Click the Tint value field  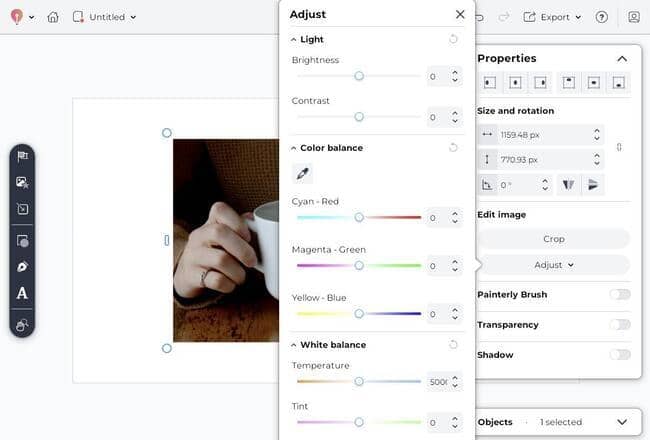click(437, 423)
